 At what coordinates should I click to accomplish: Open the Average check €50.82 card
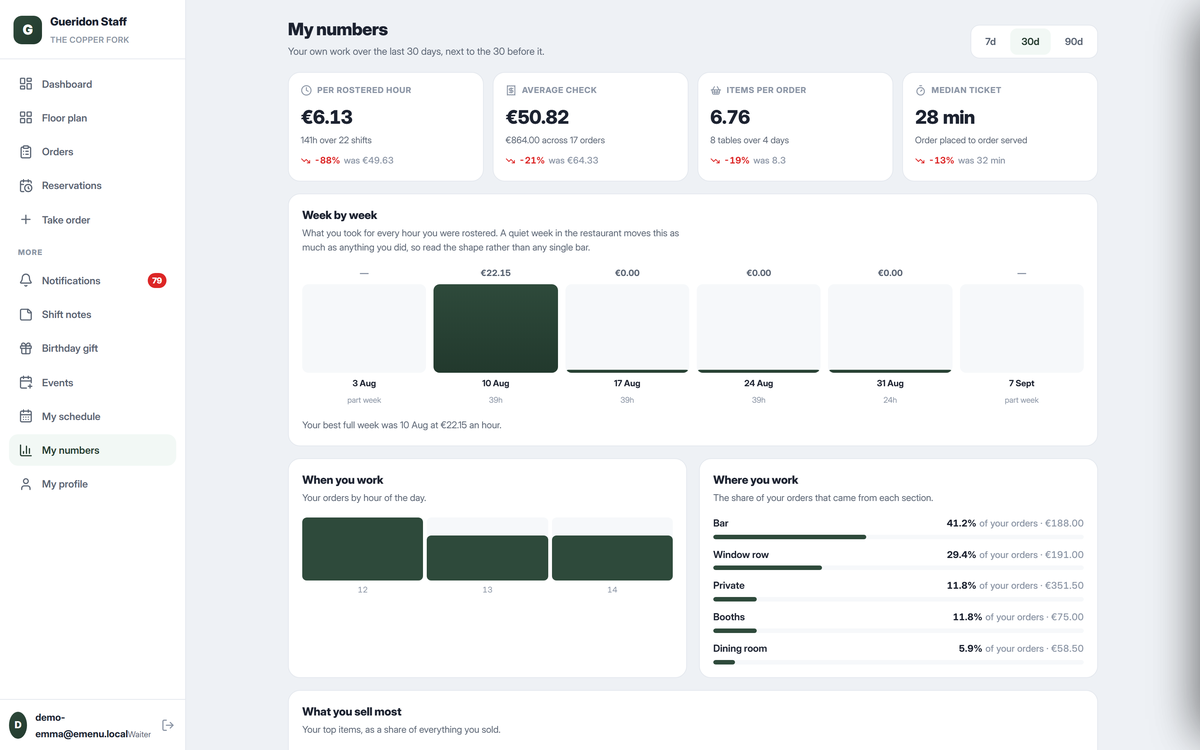click(x=590, y=127)
